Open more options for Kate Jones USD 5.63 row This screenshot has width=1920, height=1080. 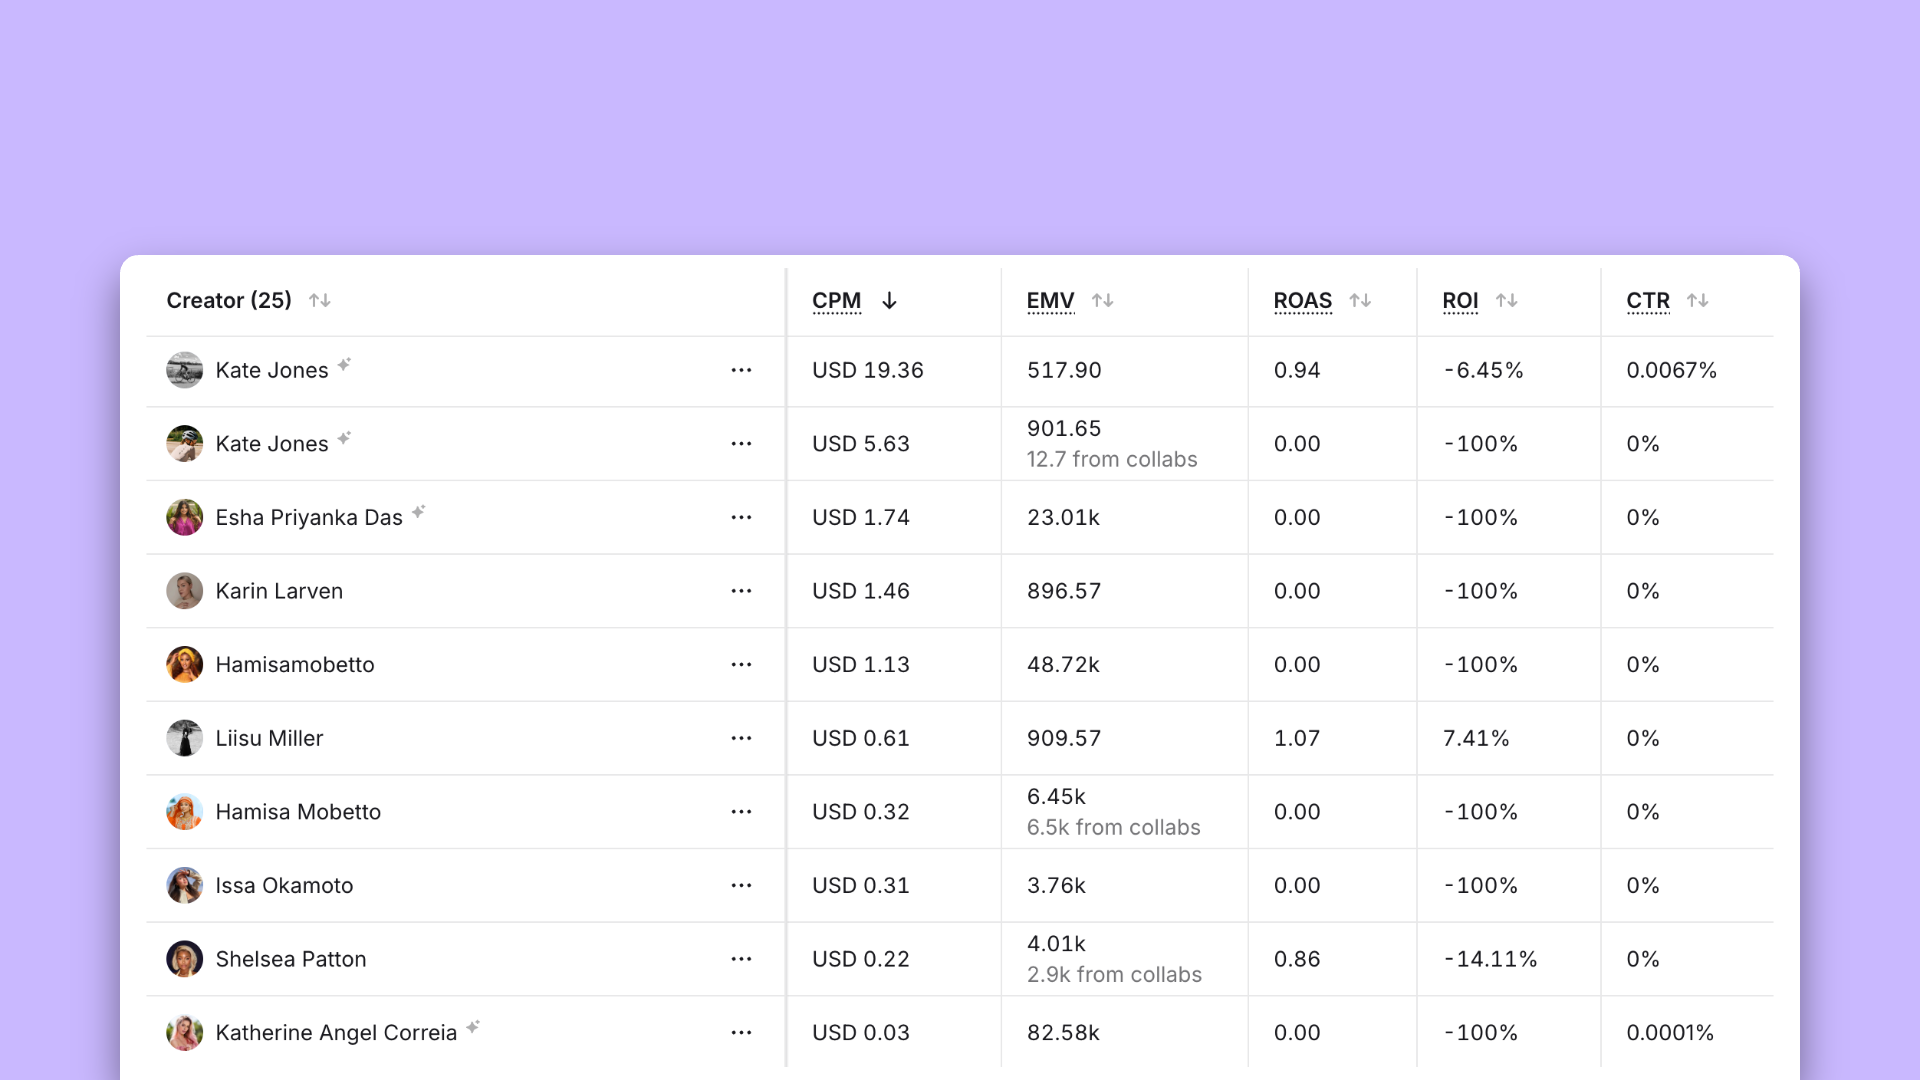click(741, 444)
